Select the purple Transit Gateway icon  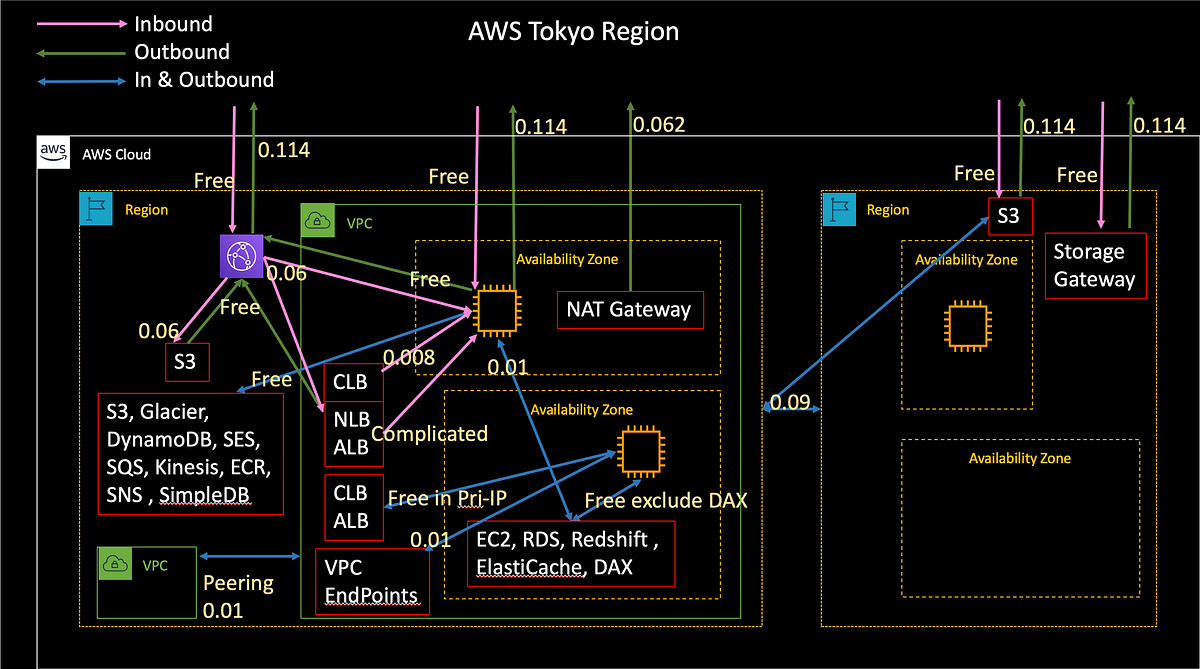click(239, 256)
